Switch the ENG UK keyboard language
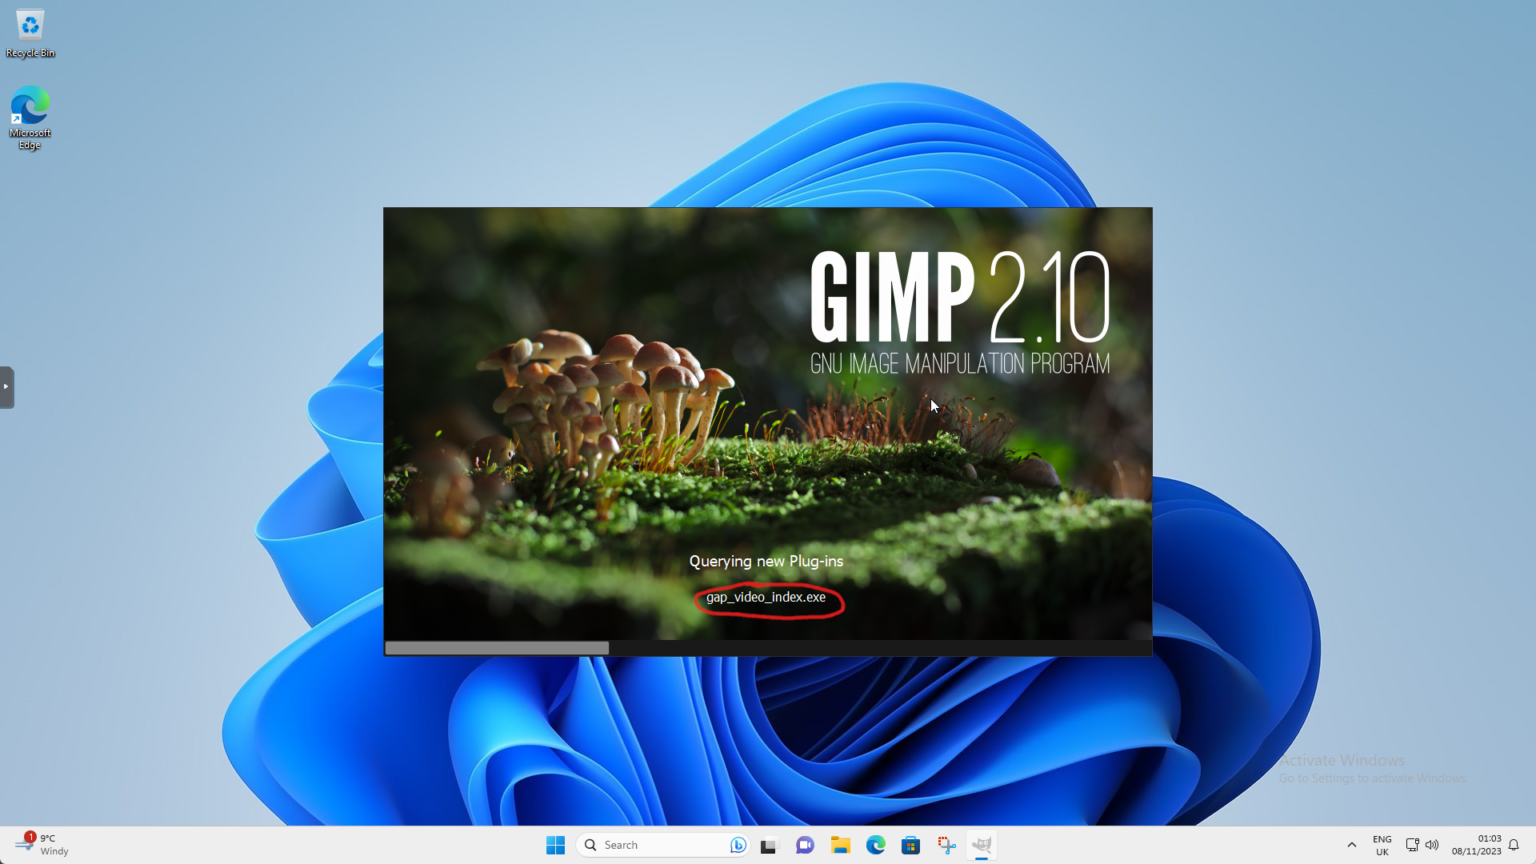This screenshot has width=1536, height=864. coord(1381,845)
